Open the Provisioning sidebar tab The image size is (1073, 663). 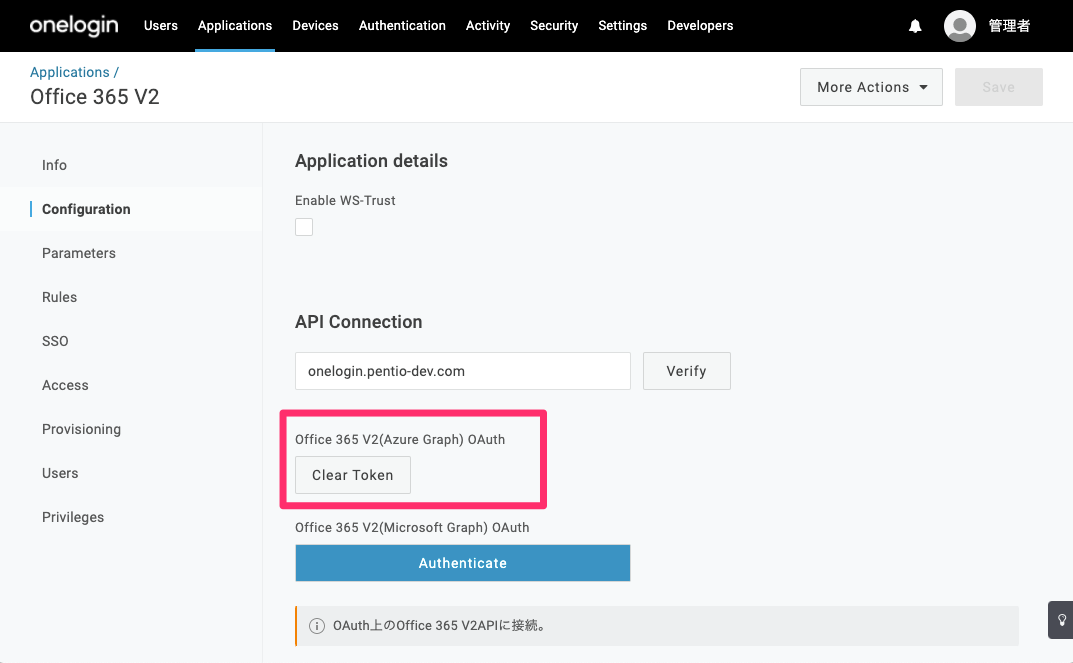81,429
